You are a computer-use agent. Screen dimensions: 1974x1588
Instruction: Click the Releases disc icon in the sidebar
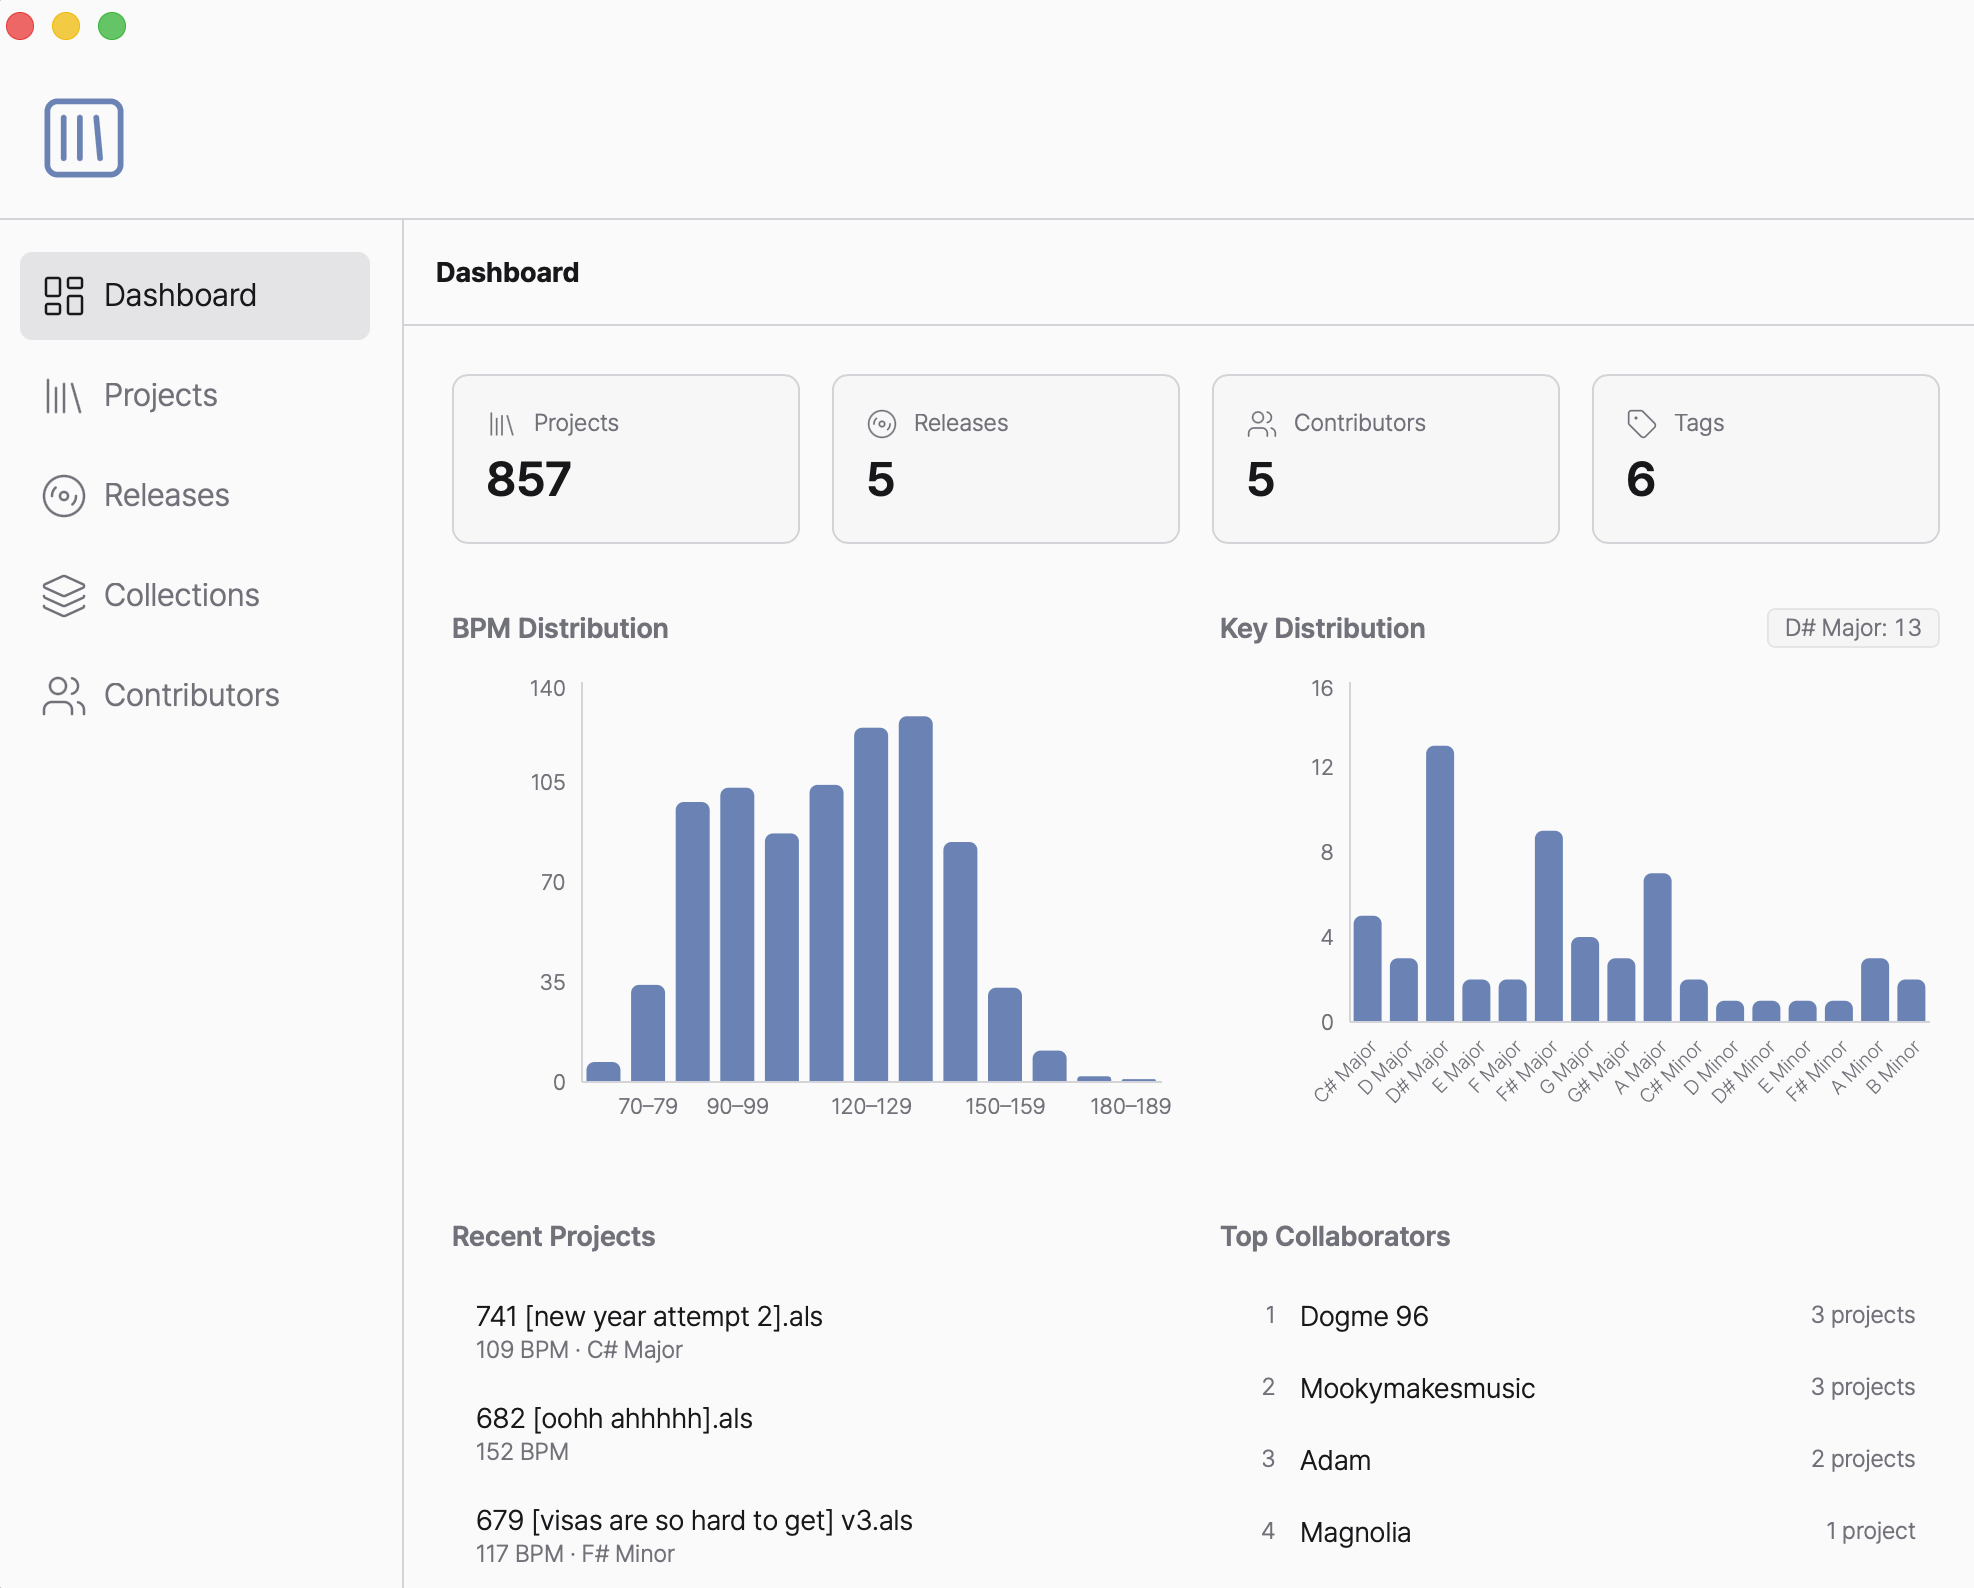[63, 495]
